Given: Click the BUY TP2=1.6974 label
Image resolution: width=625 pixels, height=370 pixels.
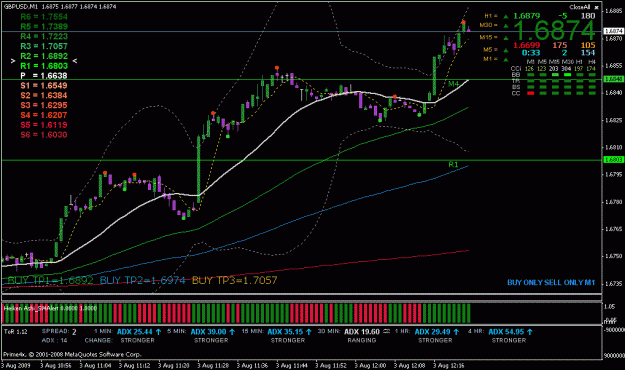Looking at the screenshot, I should 143,280.
